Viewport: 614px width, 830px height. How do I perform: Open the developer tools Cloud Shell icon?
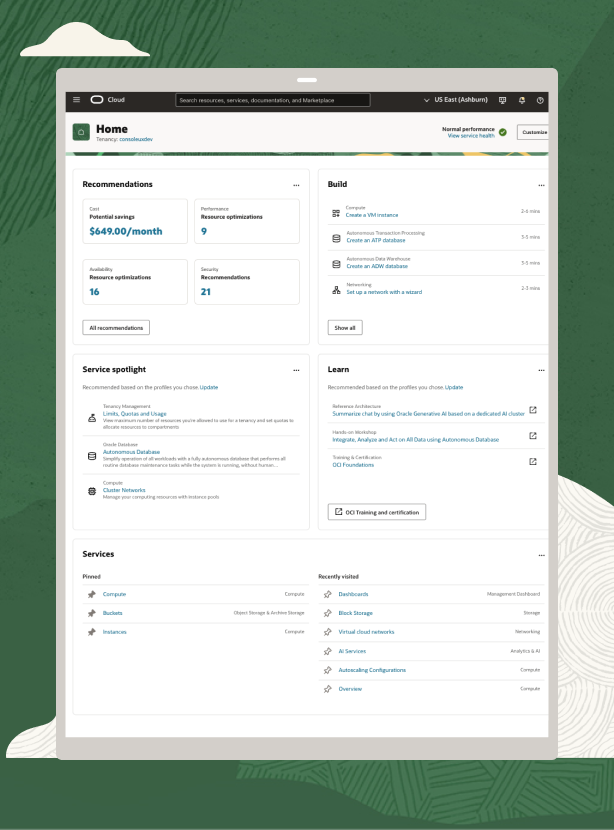(502, 100)
